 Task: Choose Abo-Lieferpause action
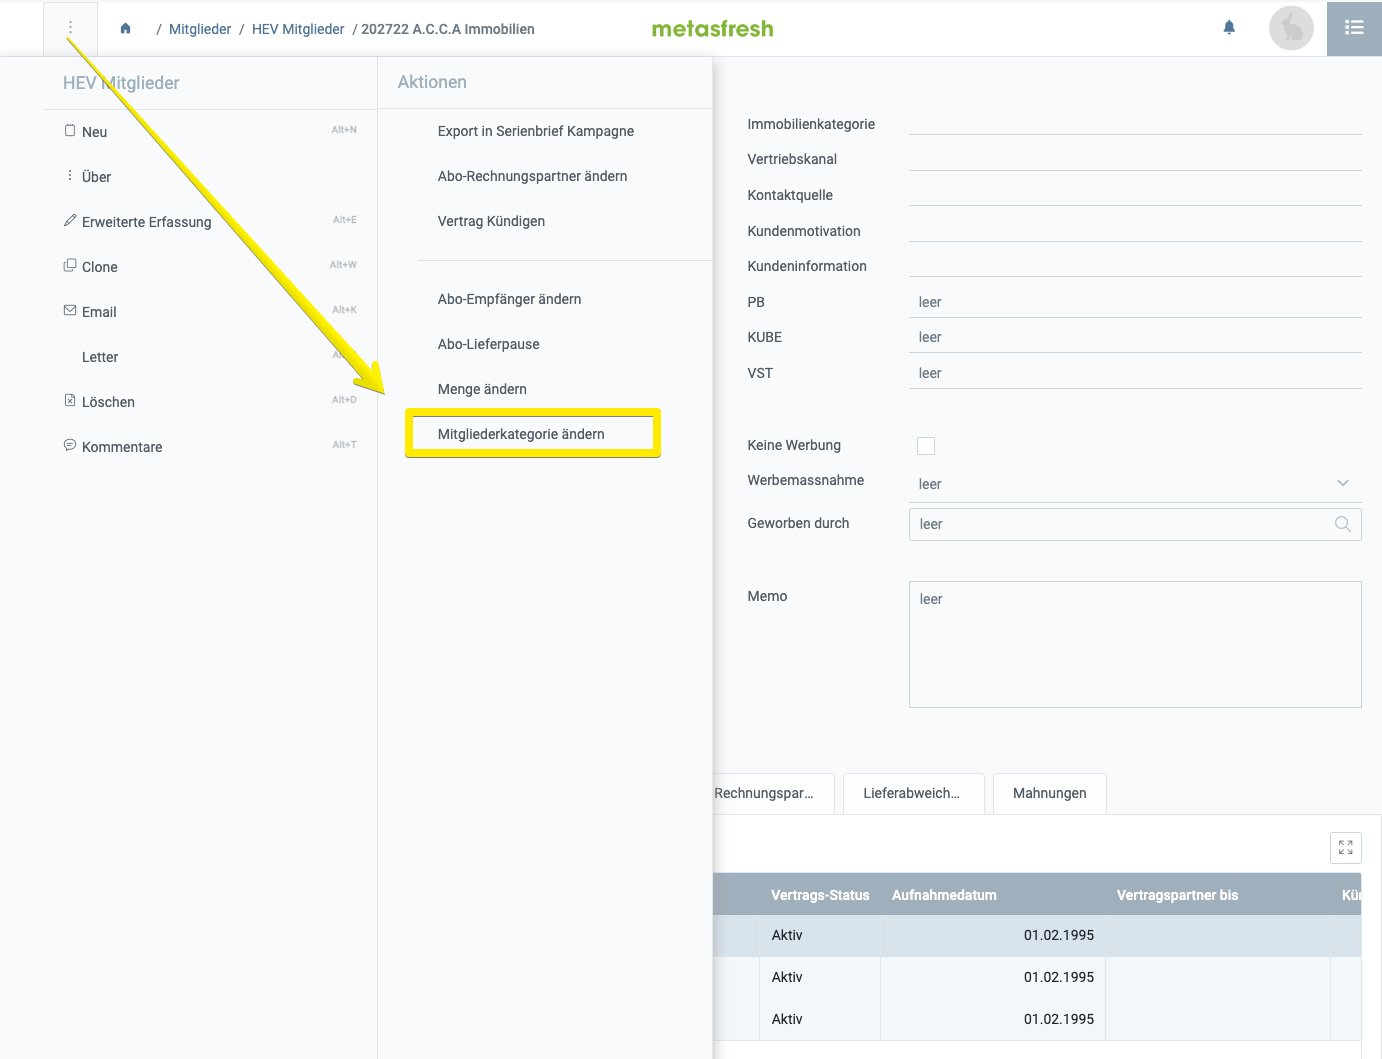(489, 344)
